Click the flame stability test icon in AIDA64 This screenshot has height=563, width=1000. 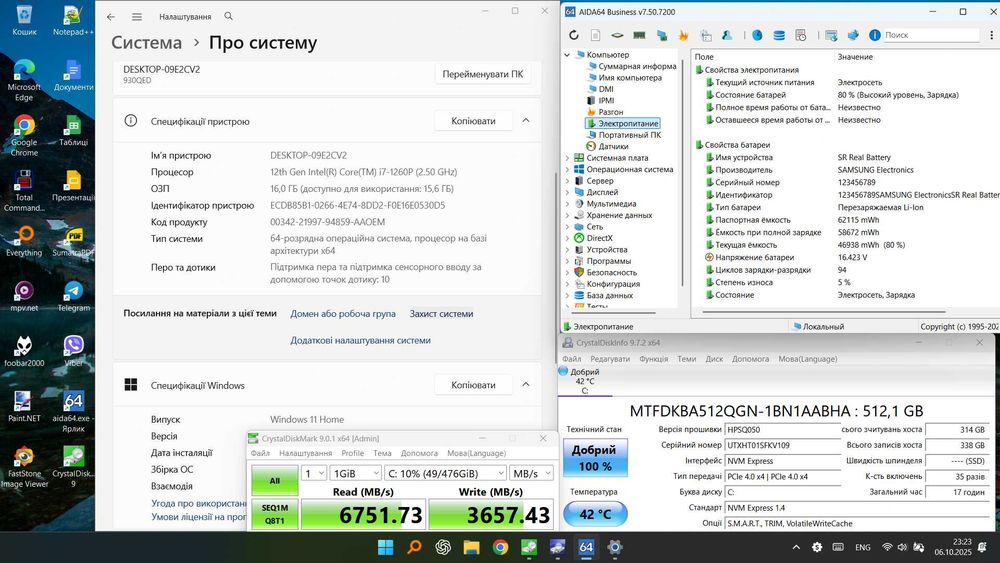click(684, 35)
